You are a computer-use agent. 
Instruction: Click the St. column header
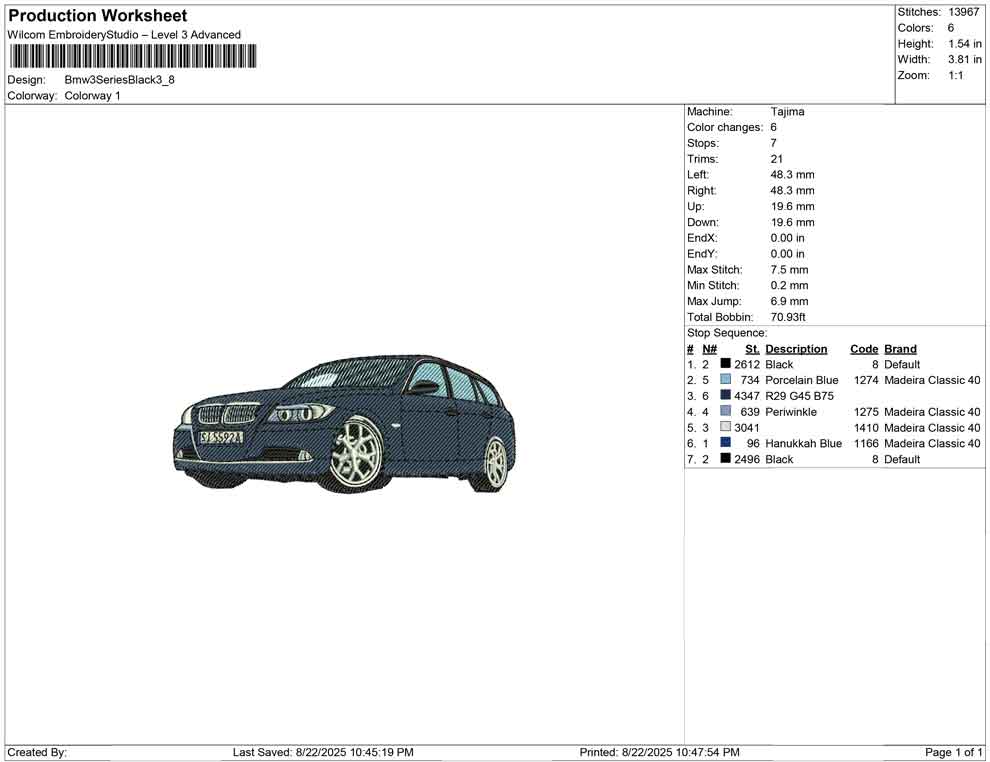(752, 349)
